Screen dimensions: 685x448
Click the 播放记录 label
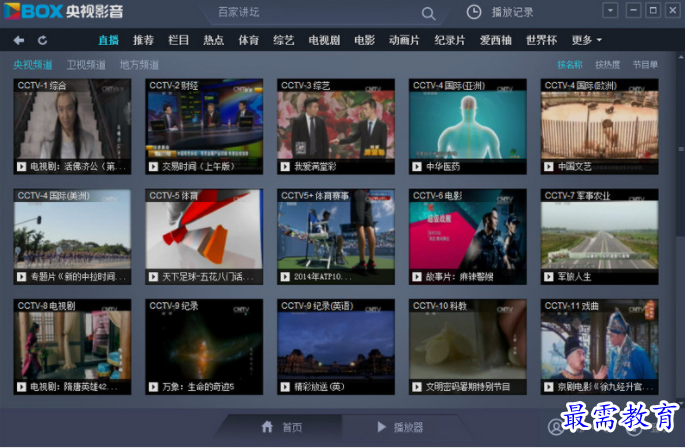tap(512, 13)
